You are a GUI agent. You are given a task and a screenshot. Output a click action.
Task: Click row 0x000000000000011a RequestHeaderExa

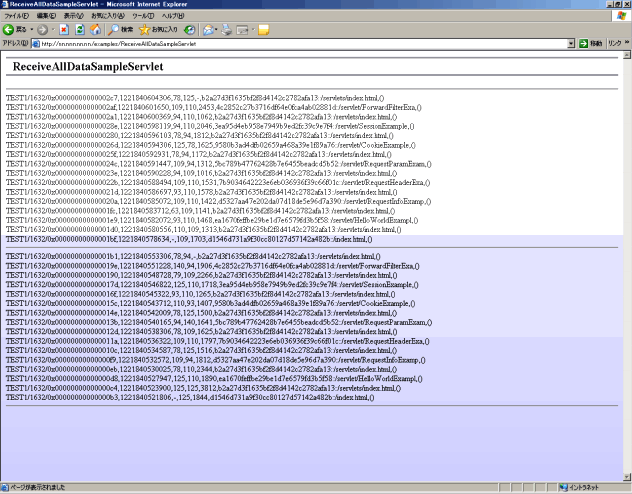(x=218, y=341)
